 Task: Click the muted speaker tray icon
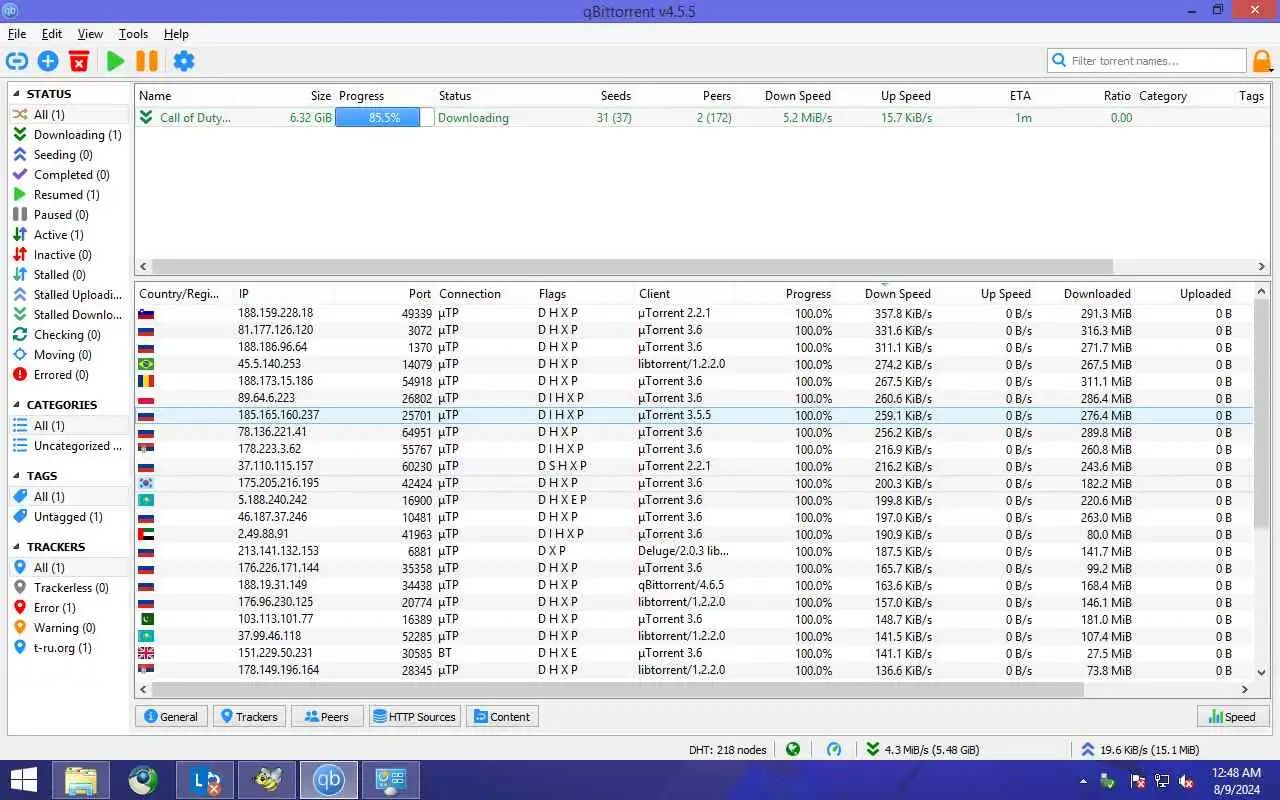click(x=1186, y=781)
